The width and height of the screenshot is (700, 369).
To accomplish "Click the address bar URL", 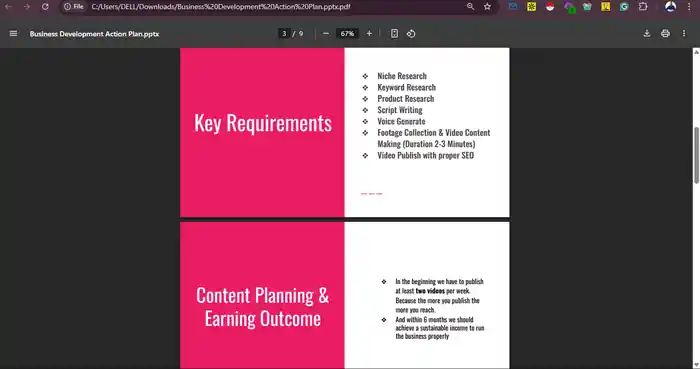I will click(221, 7).
